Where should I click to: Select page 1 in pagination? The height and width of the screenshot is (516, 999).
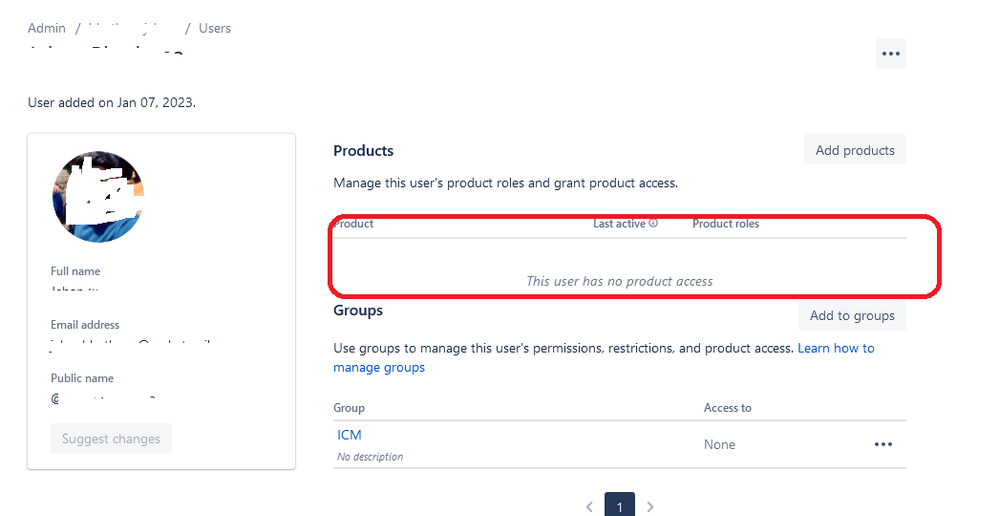pyautogui.click(x=619, y=506)
